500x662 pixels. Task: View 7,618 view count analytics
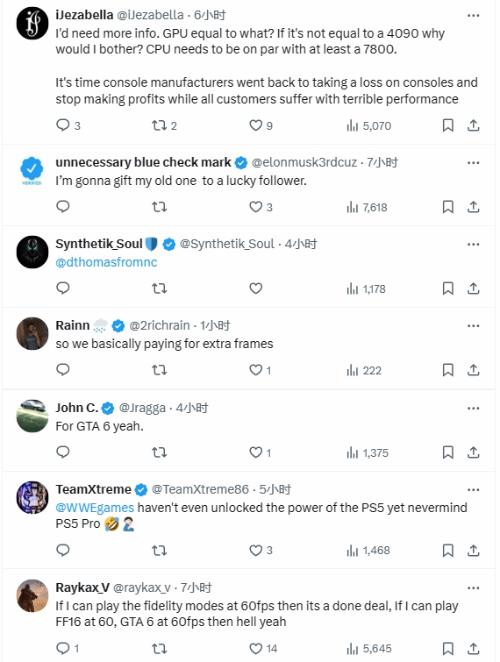tap(367, 207)
